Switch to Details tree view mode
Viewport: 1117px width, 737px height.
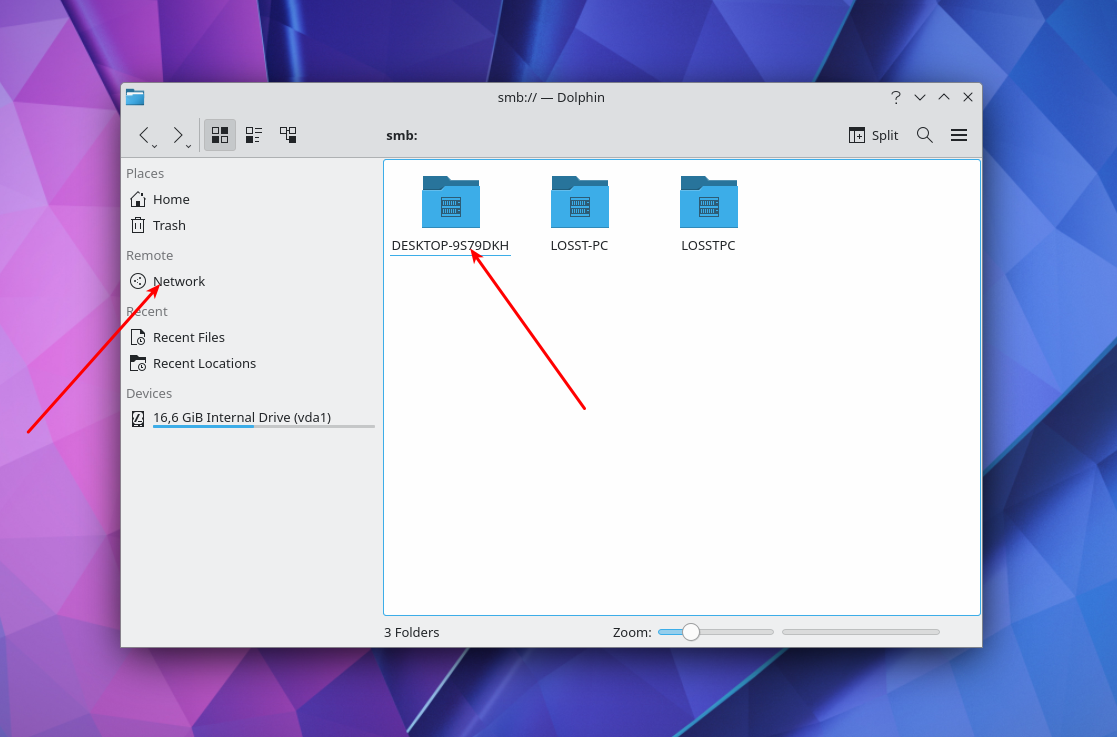[x=288, y=135]
